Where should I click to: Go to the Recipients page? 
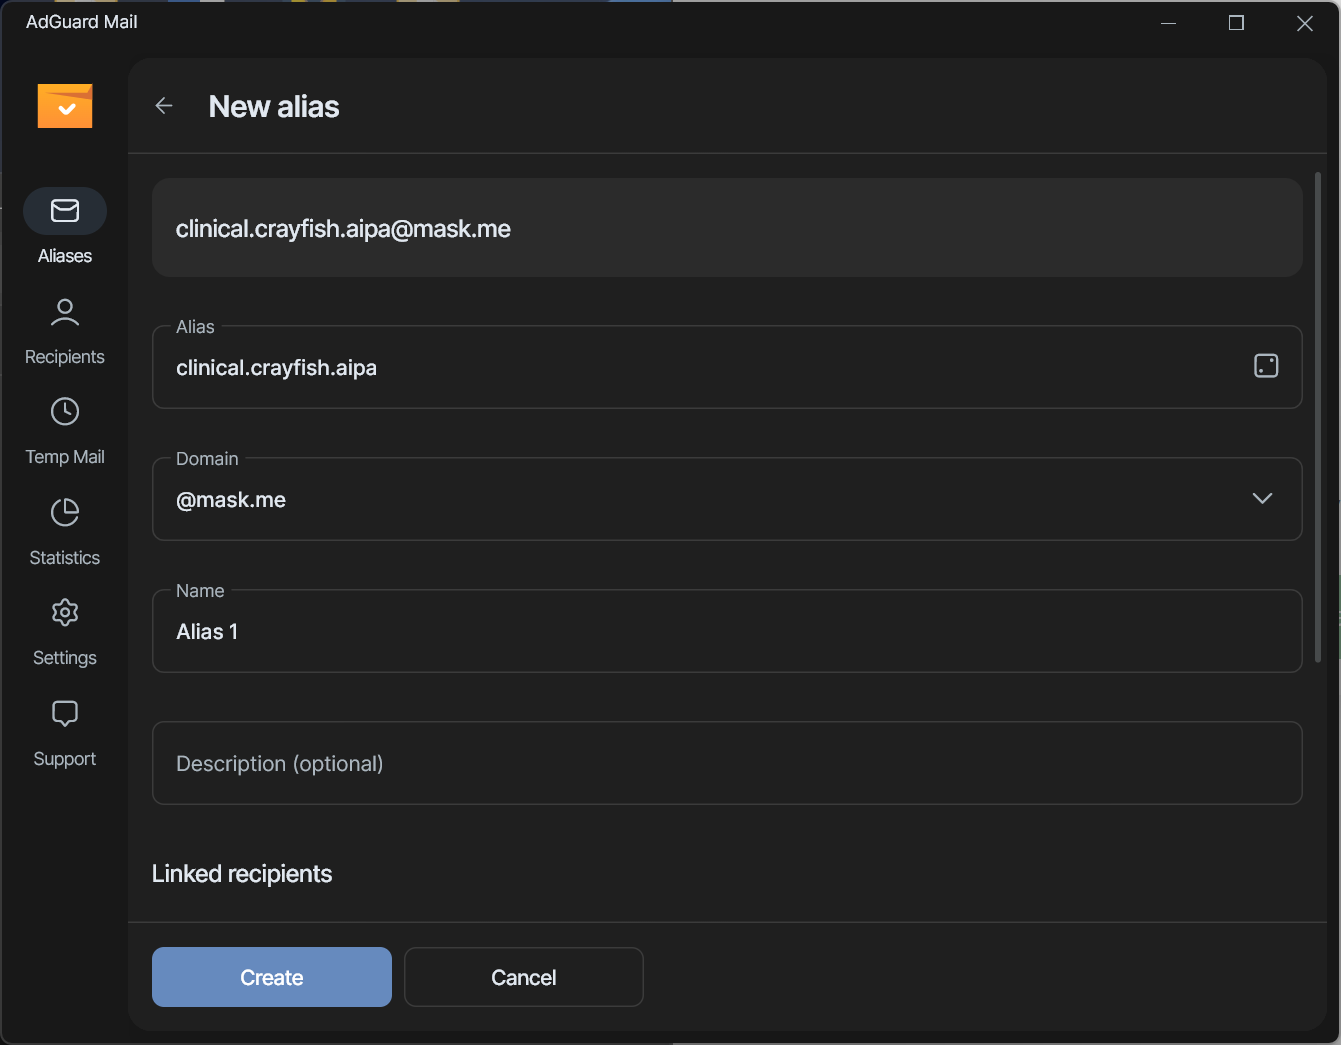click(65, 331)
